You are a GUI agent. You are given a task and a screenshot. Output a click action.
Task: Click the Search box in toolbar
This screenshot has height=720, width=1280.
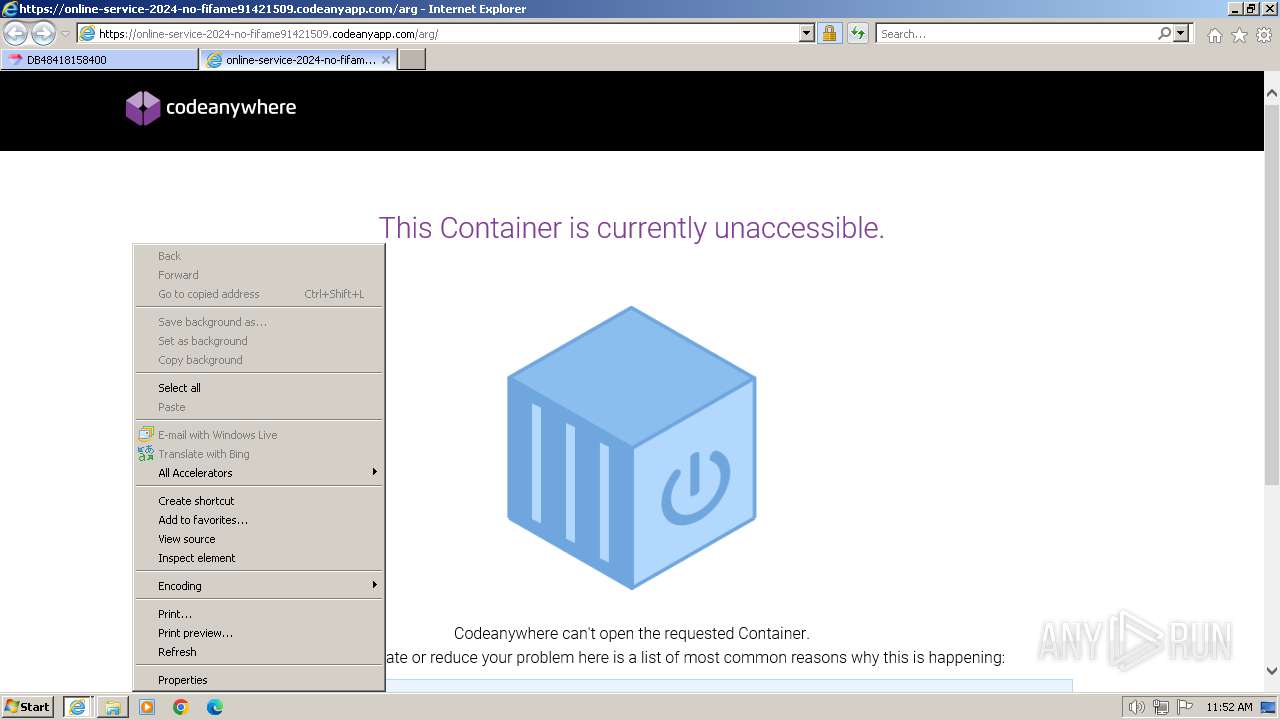click(x=1016, y=34)
